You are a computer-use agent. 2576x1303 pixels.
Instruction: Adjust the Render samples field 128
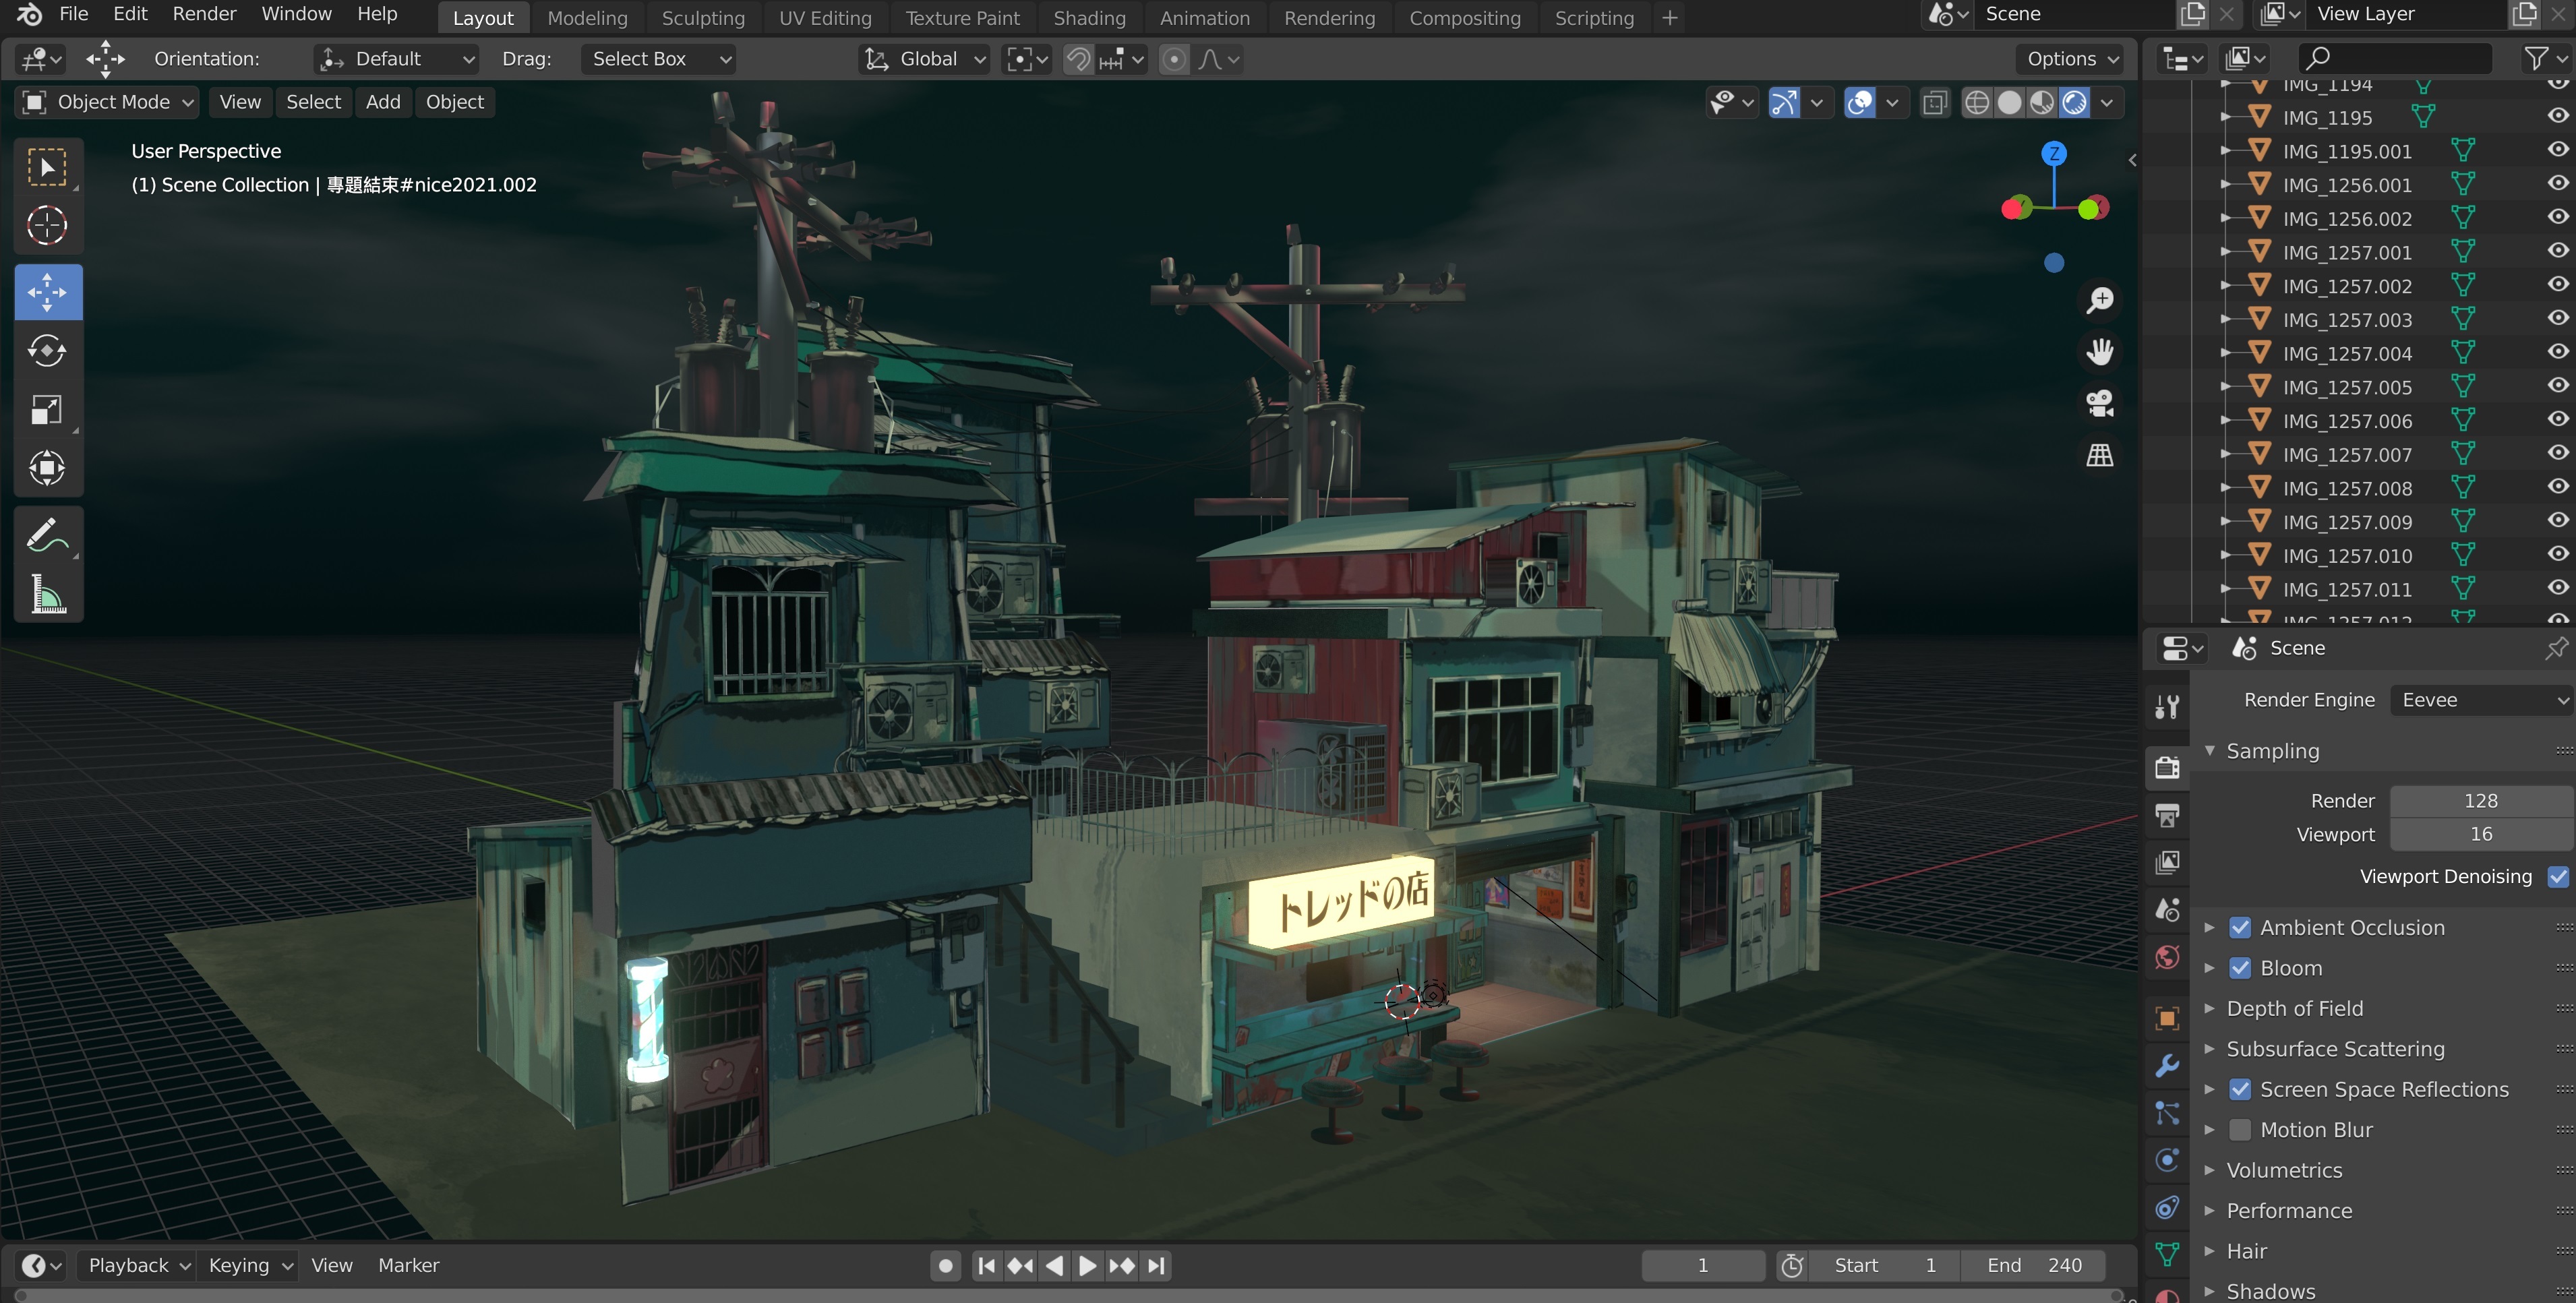pyautogui.click(x=2480, y=801)
